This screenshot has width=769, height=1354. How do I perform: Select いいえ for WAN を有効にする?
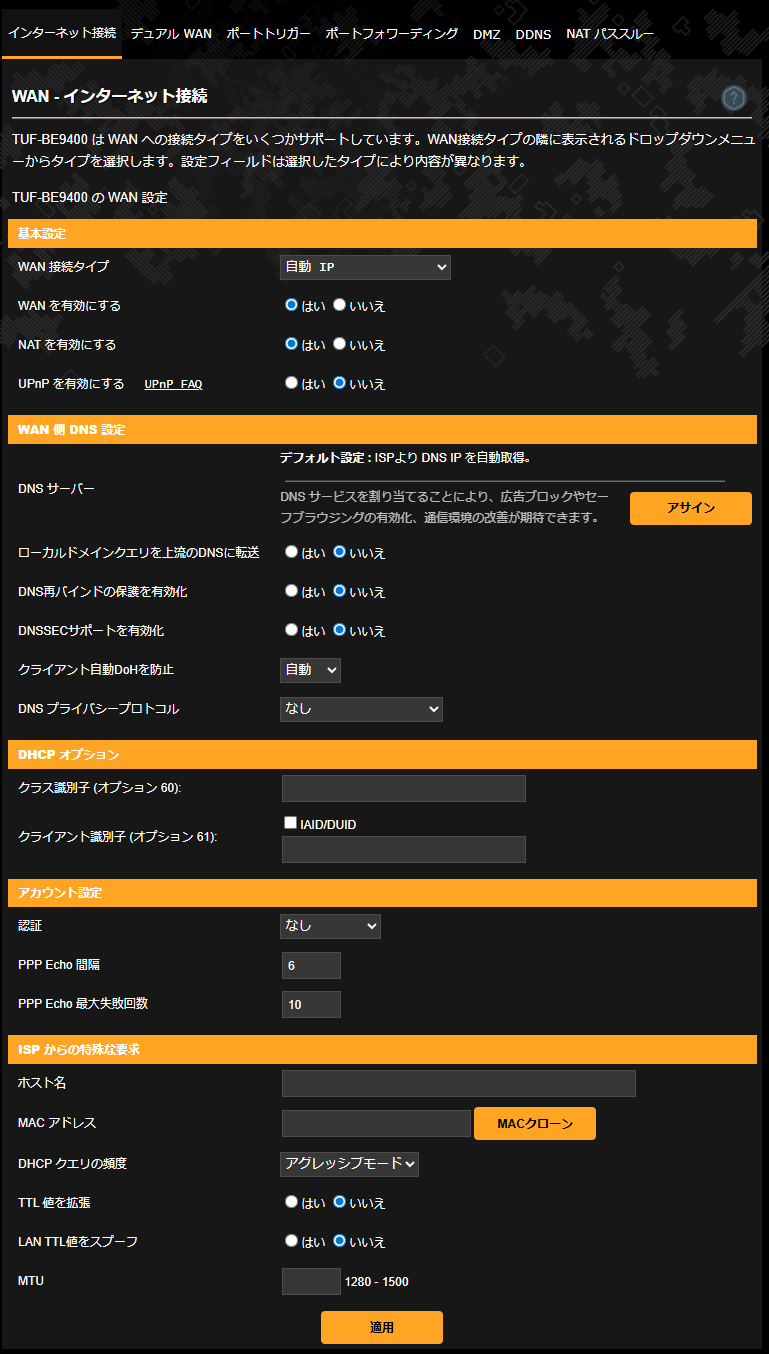(x=340, y=306)
